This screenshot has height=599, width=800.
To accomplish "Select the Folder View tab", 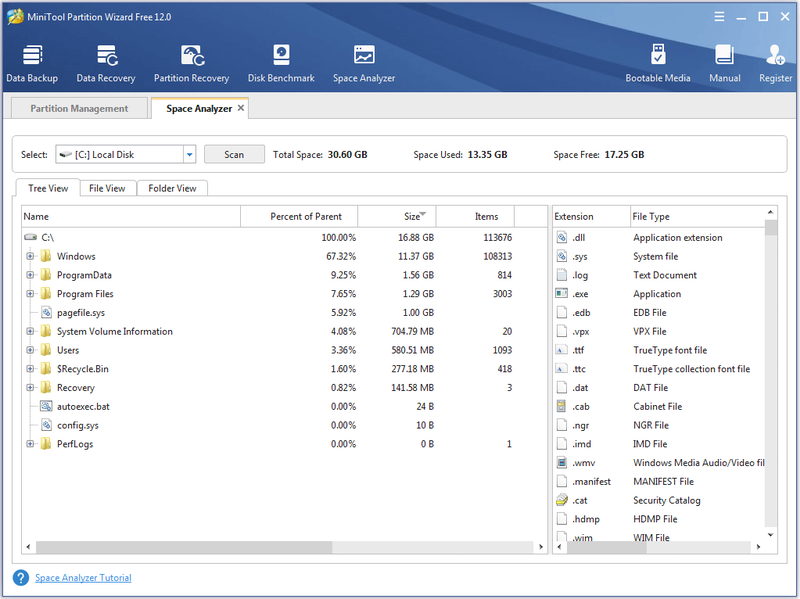I will coord(172,188).
